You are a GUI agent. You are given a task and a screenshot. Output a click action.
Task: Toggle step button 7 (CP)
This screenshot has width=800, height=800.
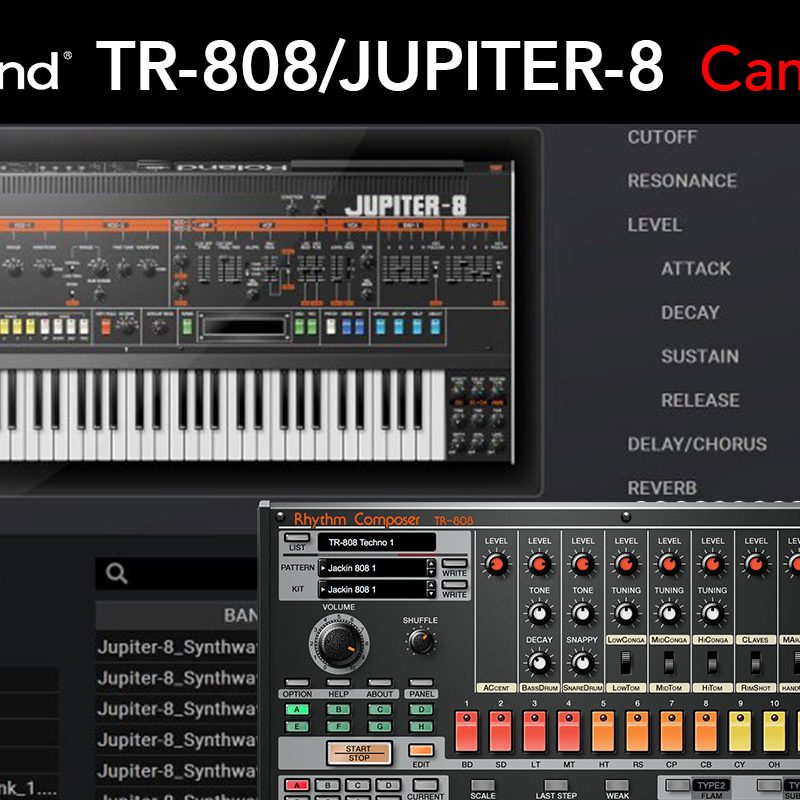pos(671,732)
